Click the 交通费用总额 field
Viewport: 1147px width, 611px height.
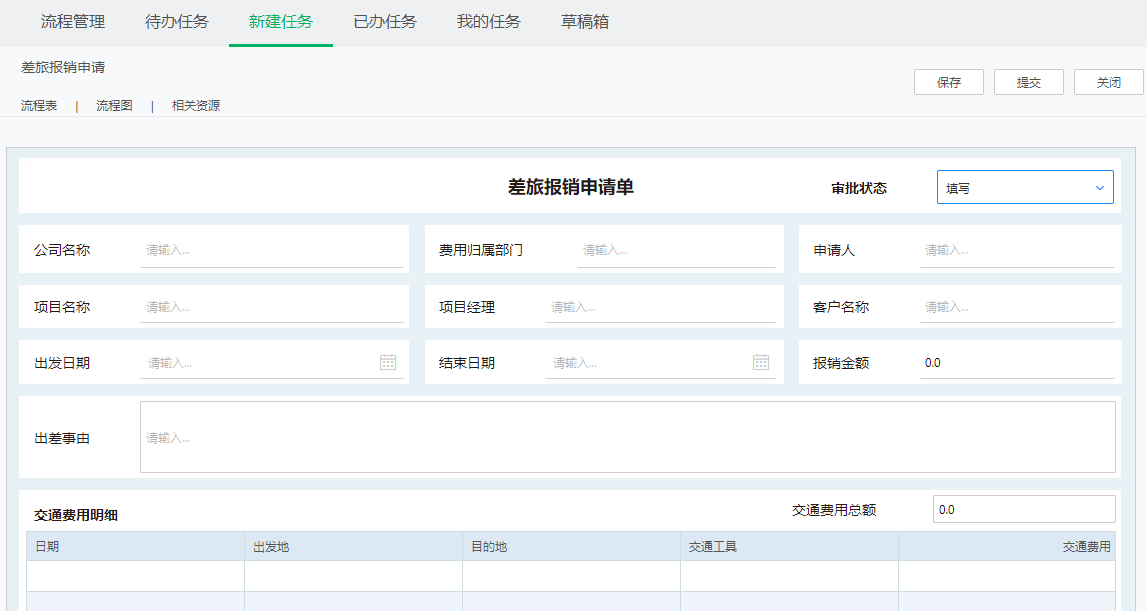(1023, 509)
